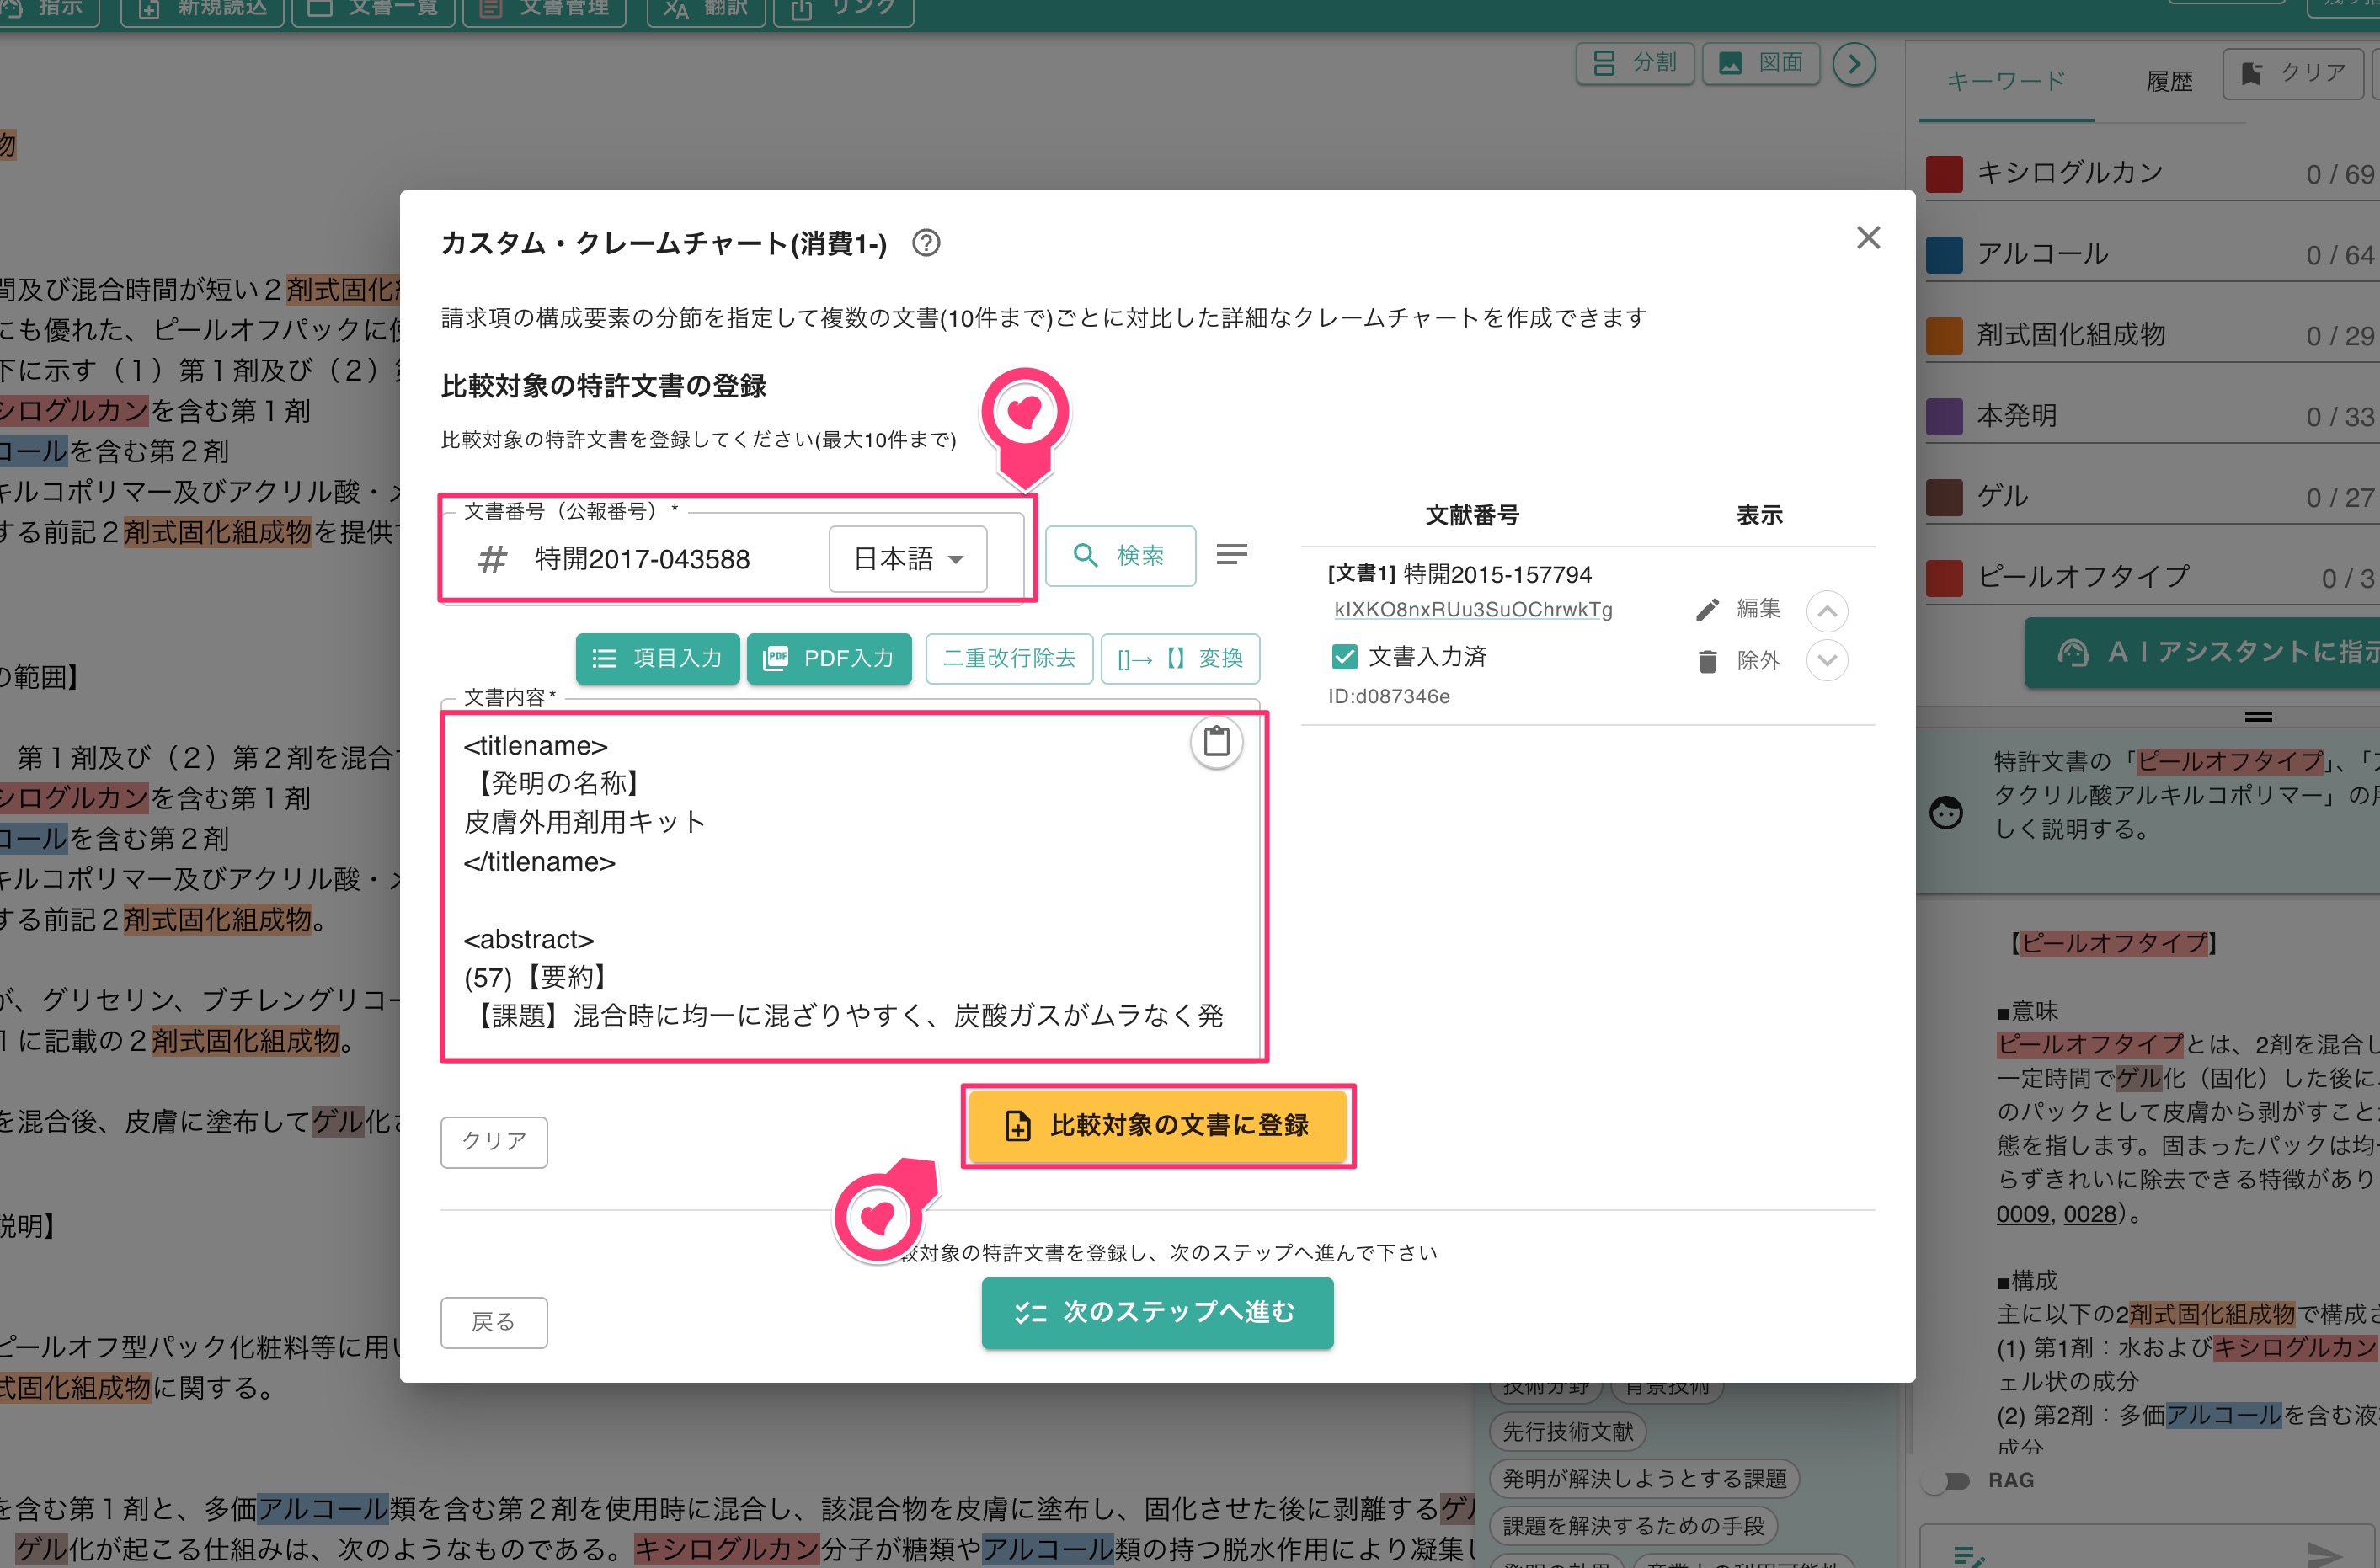Viewport: 2380px width, 1568px height.
Task: Open the lines menu icon beside 検索
Action: coord(1231,554)
